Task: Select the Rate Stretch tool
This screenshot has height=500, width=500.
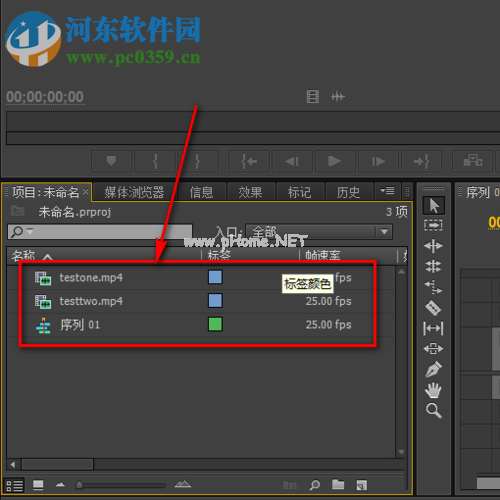Action: point(433,287)
